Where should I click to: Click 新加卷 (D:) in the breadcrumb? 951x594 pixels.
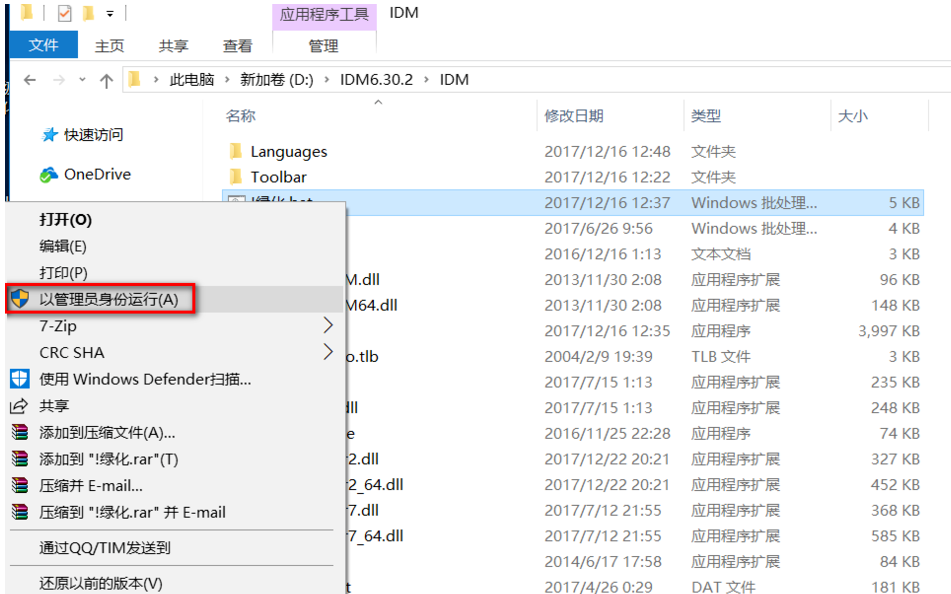click(x=277, y=79)
